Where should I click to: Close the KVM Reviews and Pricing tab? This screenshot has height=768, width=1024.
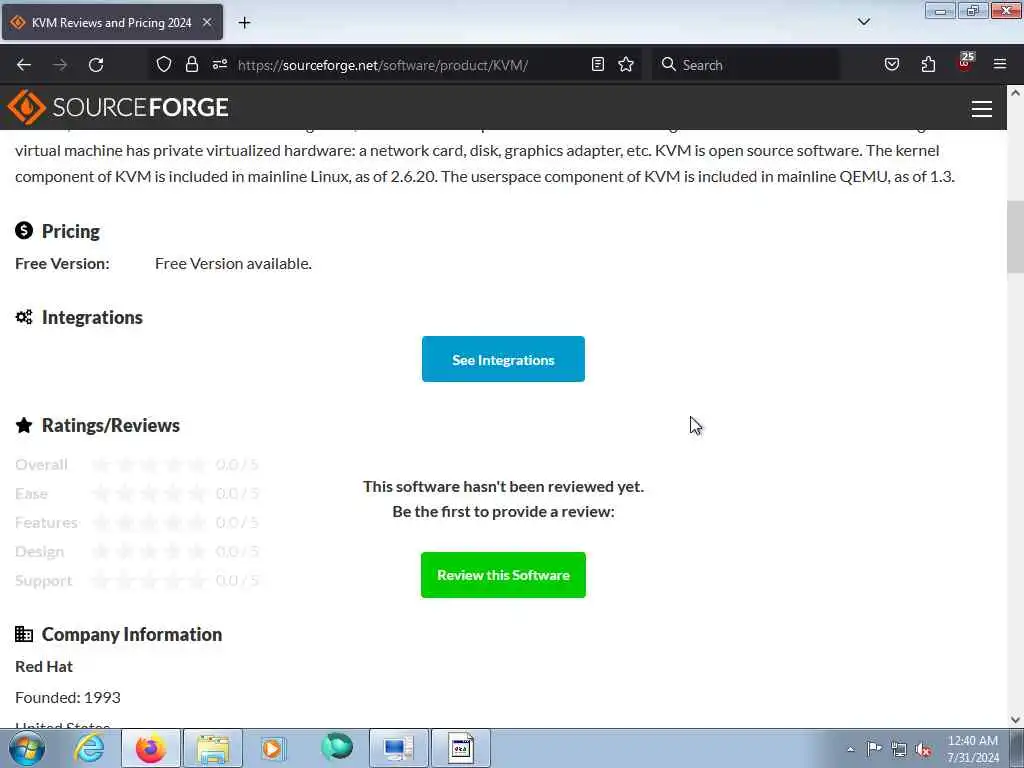click(x=207, y=22)
